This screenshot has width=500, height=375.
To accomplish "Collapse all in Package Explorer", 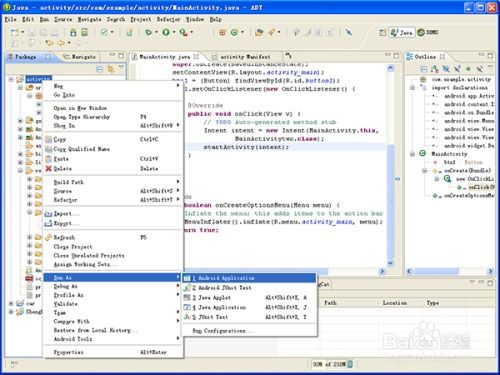I will tap(99, 69).
